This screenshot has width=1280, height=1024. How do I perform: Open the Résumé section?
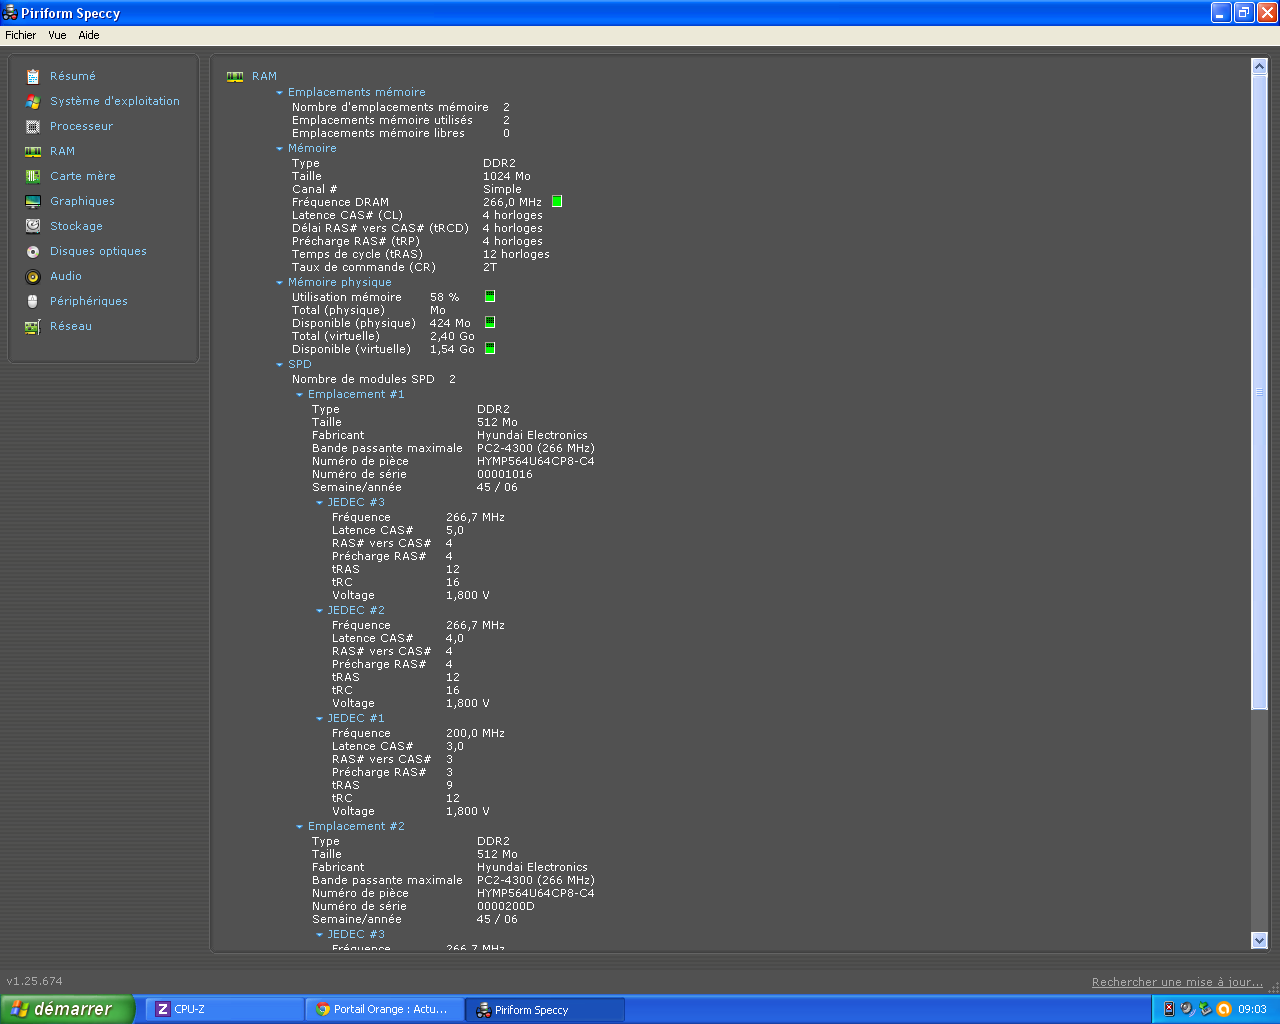pos(73,76)
